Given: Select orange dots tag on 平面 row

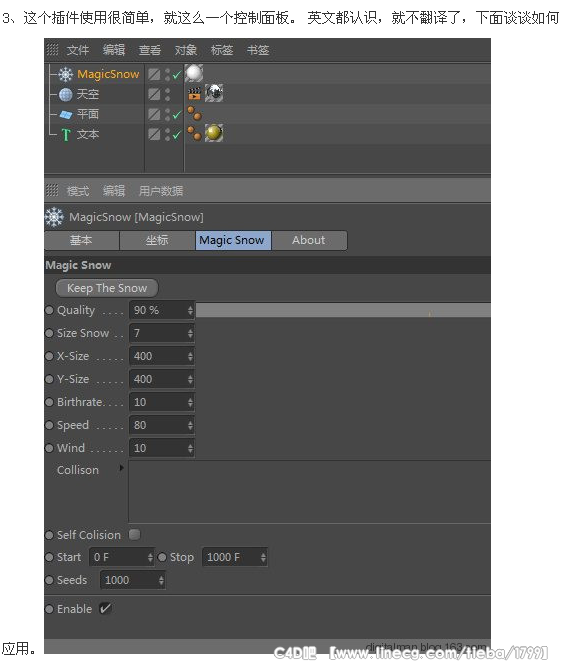Looking at the screenshot, I should coord(194,114).
